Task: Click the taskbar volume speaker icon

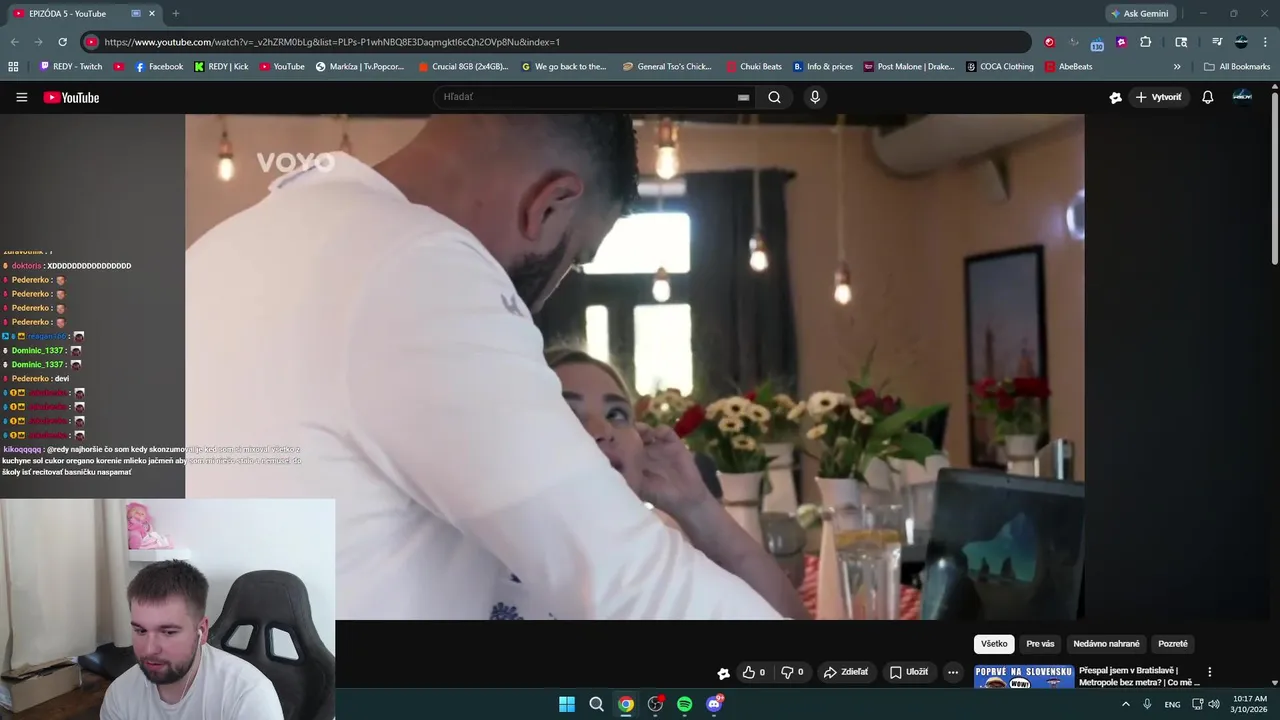Action: point(1214,704)
